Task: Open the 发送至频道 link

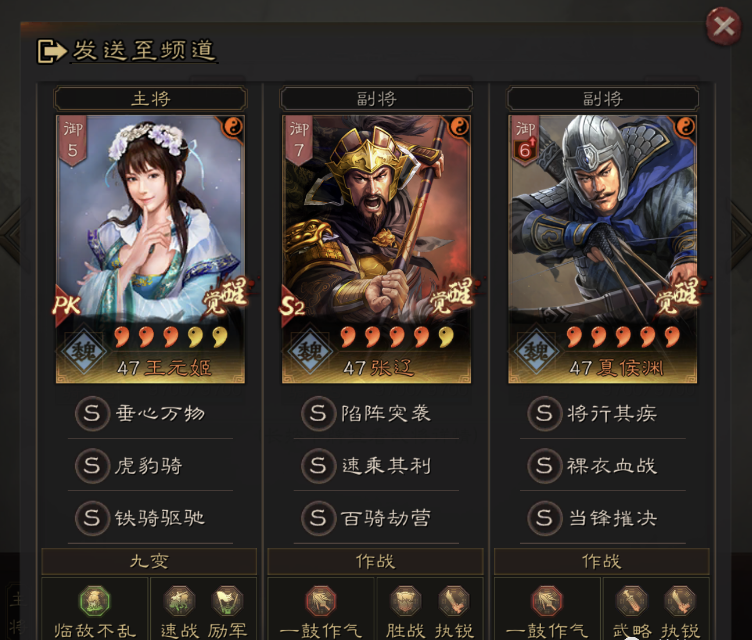Action: coord(144,50)
